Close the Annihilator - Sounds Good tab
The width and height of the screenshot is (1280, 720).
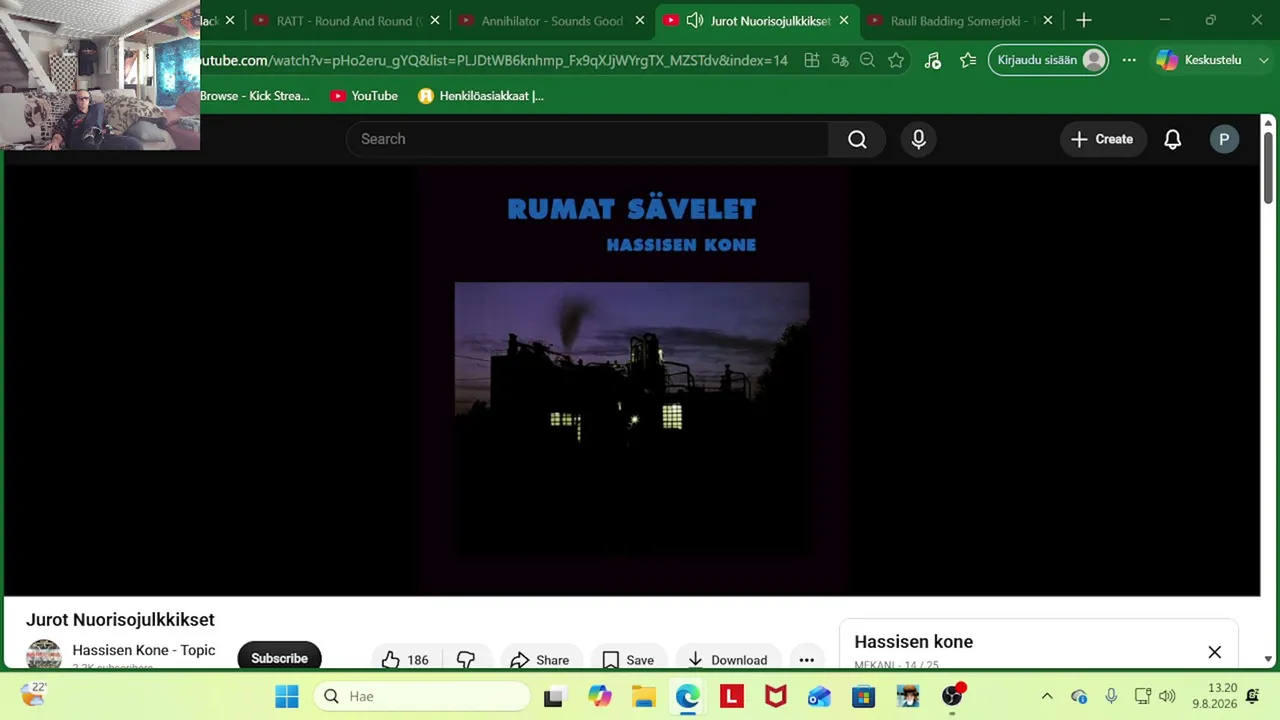point(640,20)
